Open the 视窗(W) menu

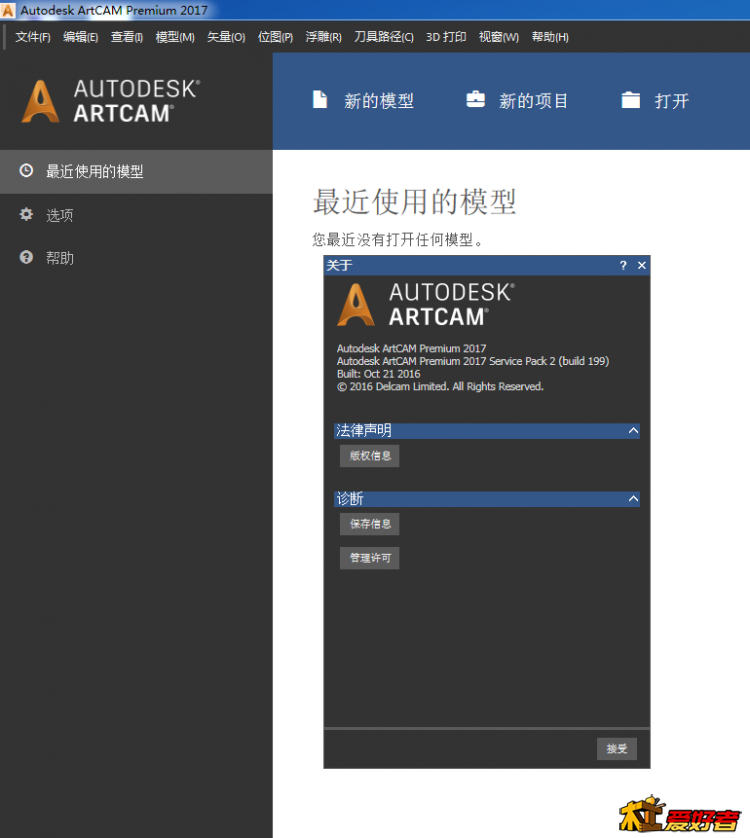pyautogui.click(x=499, y=37)
